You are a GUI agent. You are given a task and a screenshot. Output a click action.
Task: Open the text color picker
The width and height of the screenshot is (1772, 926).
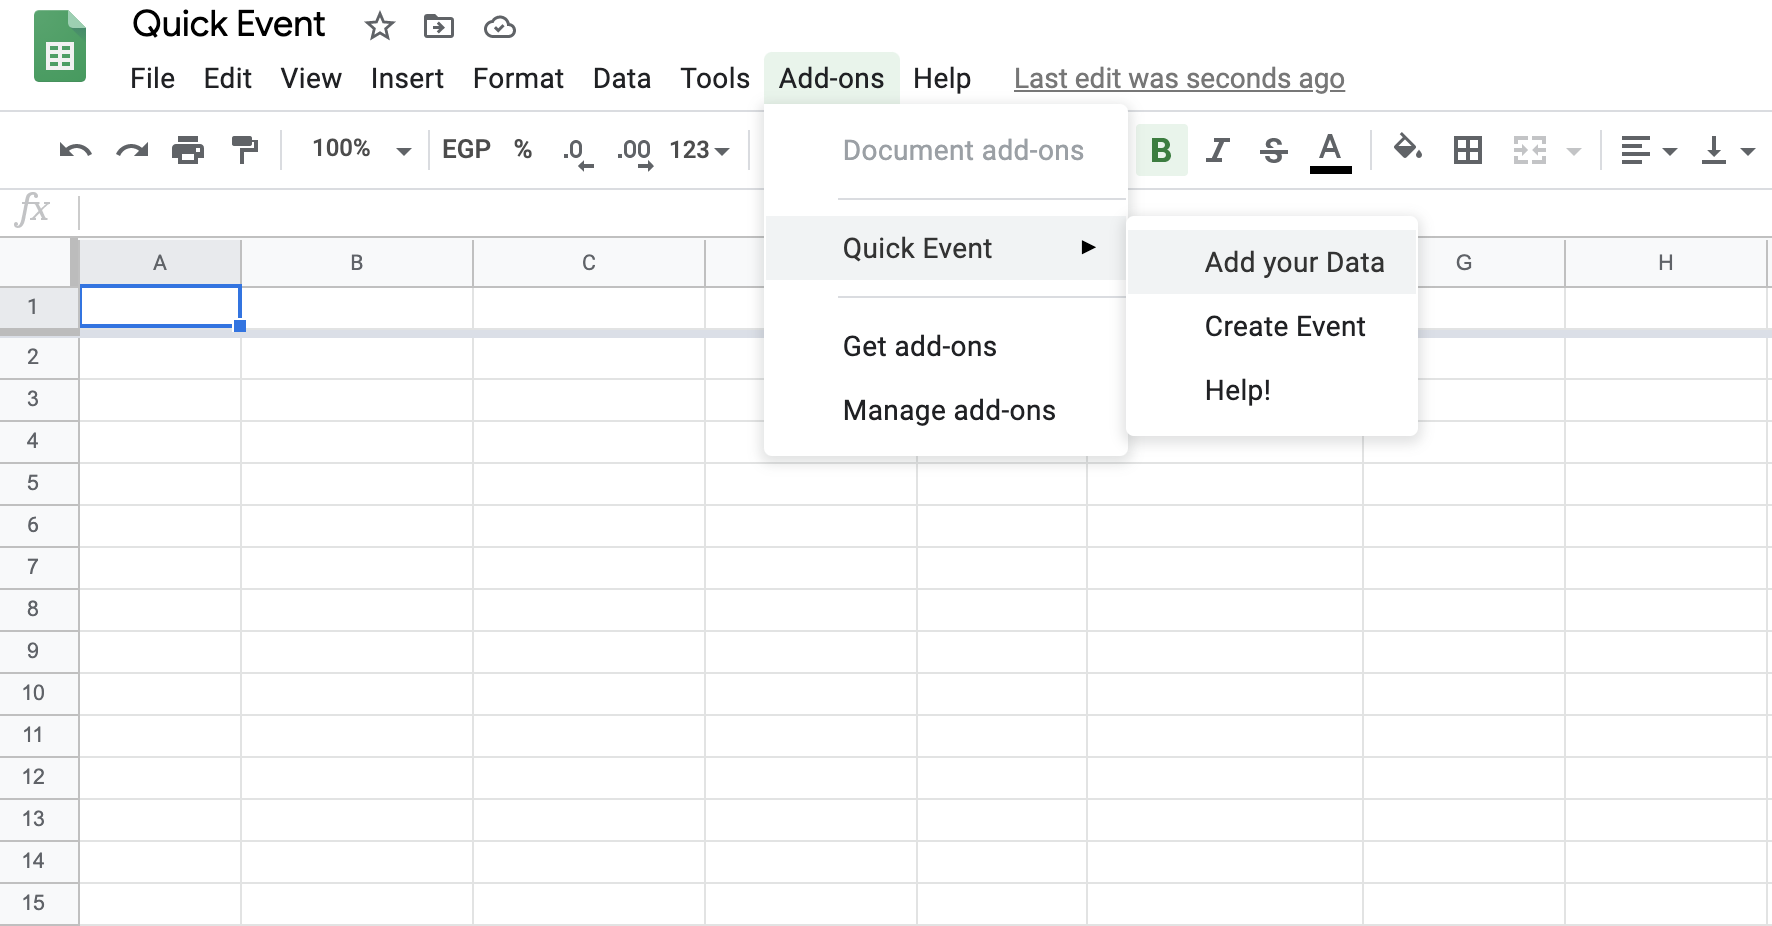point(1329,150)
